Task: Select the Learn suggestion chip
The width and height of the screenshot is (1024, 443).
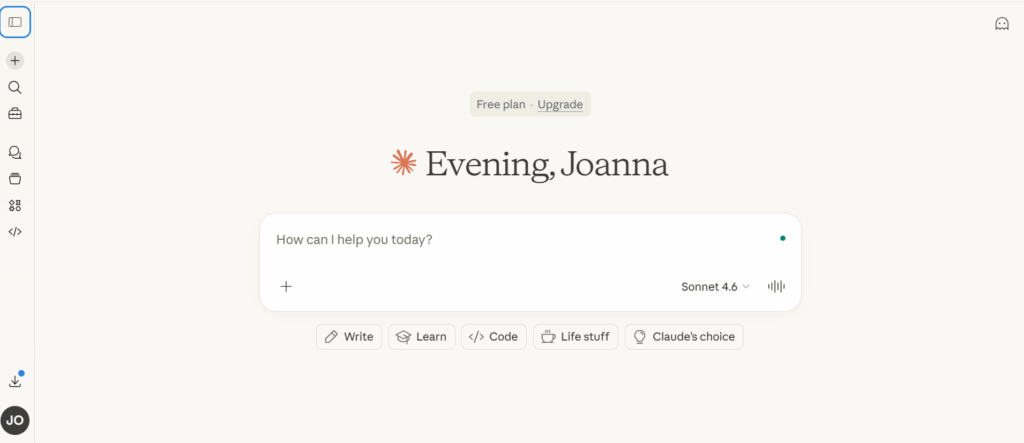Action: pos(422,337)
